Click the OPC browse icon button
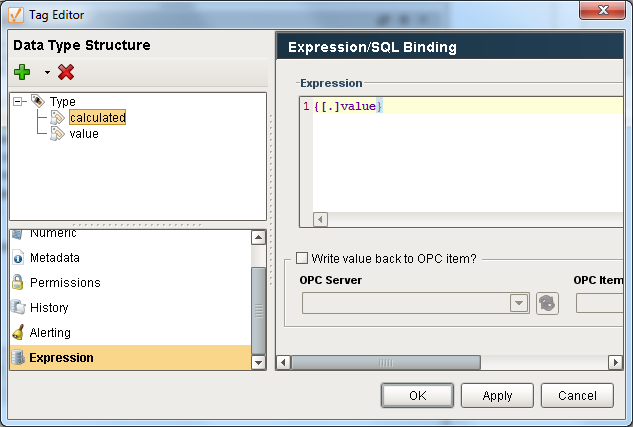 [x=547, y=304]
